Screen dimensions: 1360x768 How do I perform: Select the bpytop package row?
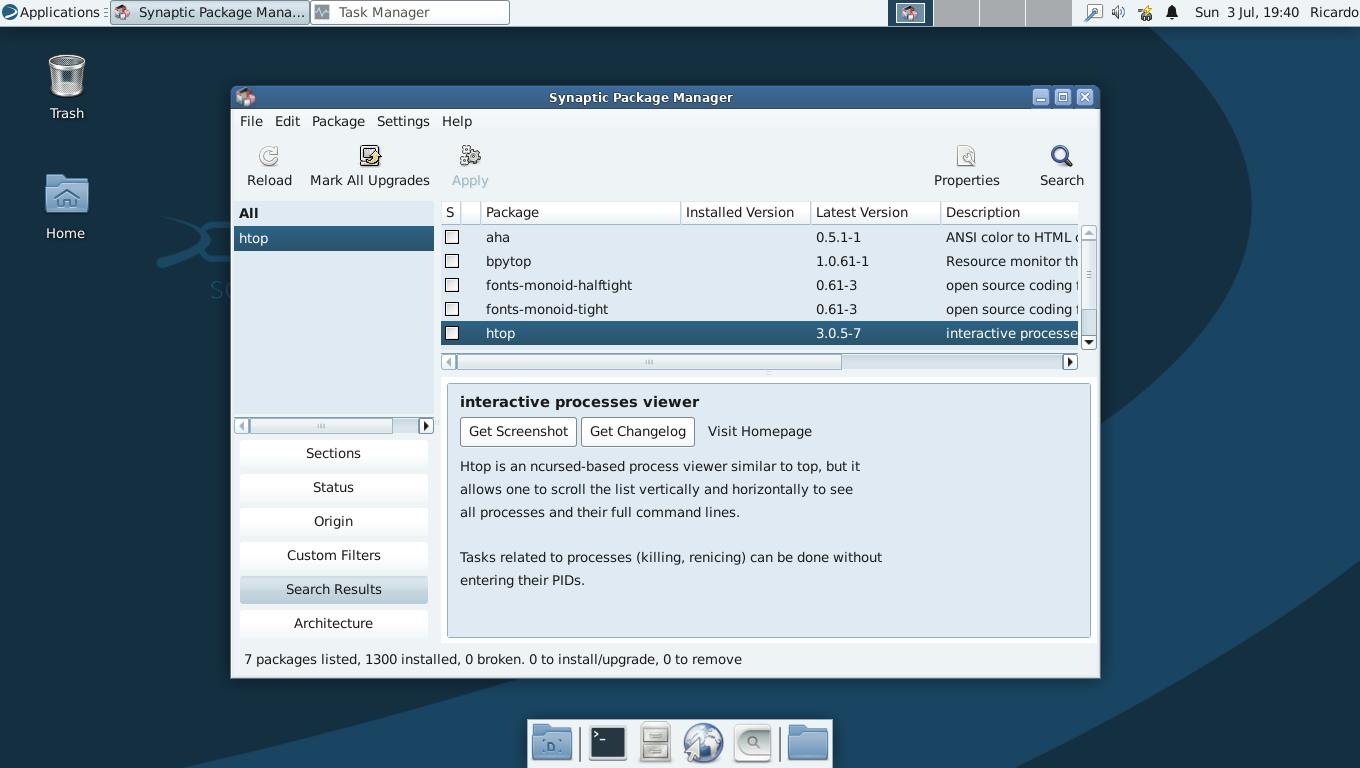coord(760,261)
